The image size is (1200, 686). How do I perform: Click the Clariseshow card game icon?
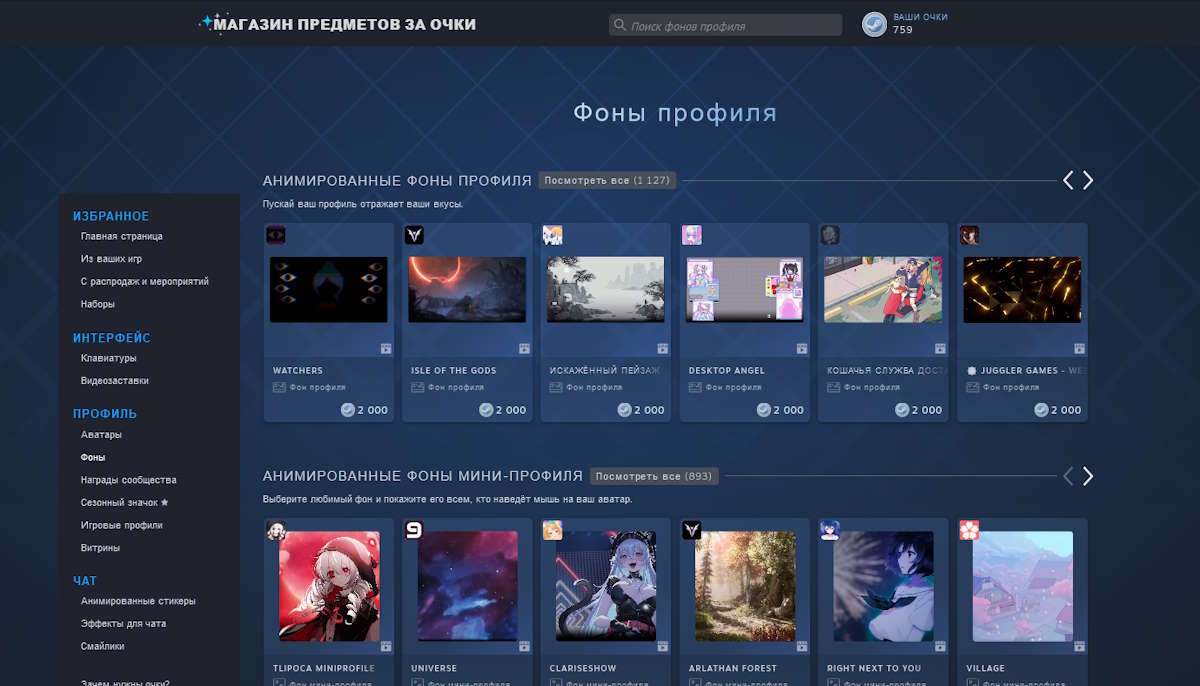click(553, 530)
